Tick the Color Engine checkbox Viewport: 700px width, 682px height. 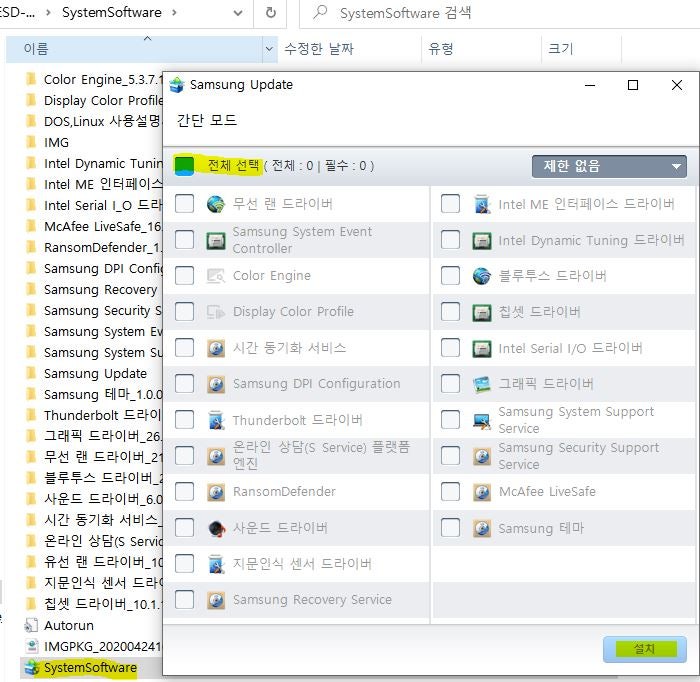click(184, 276)
